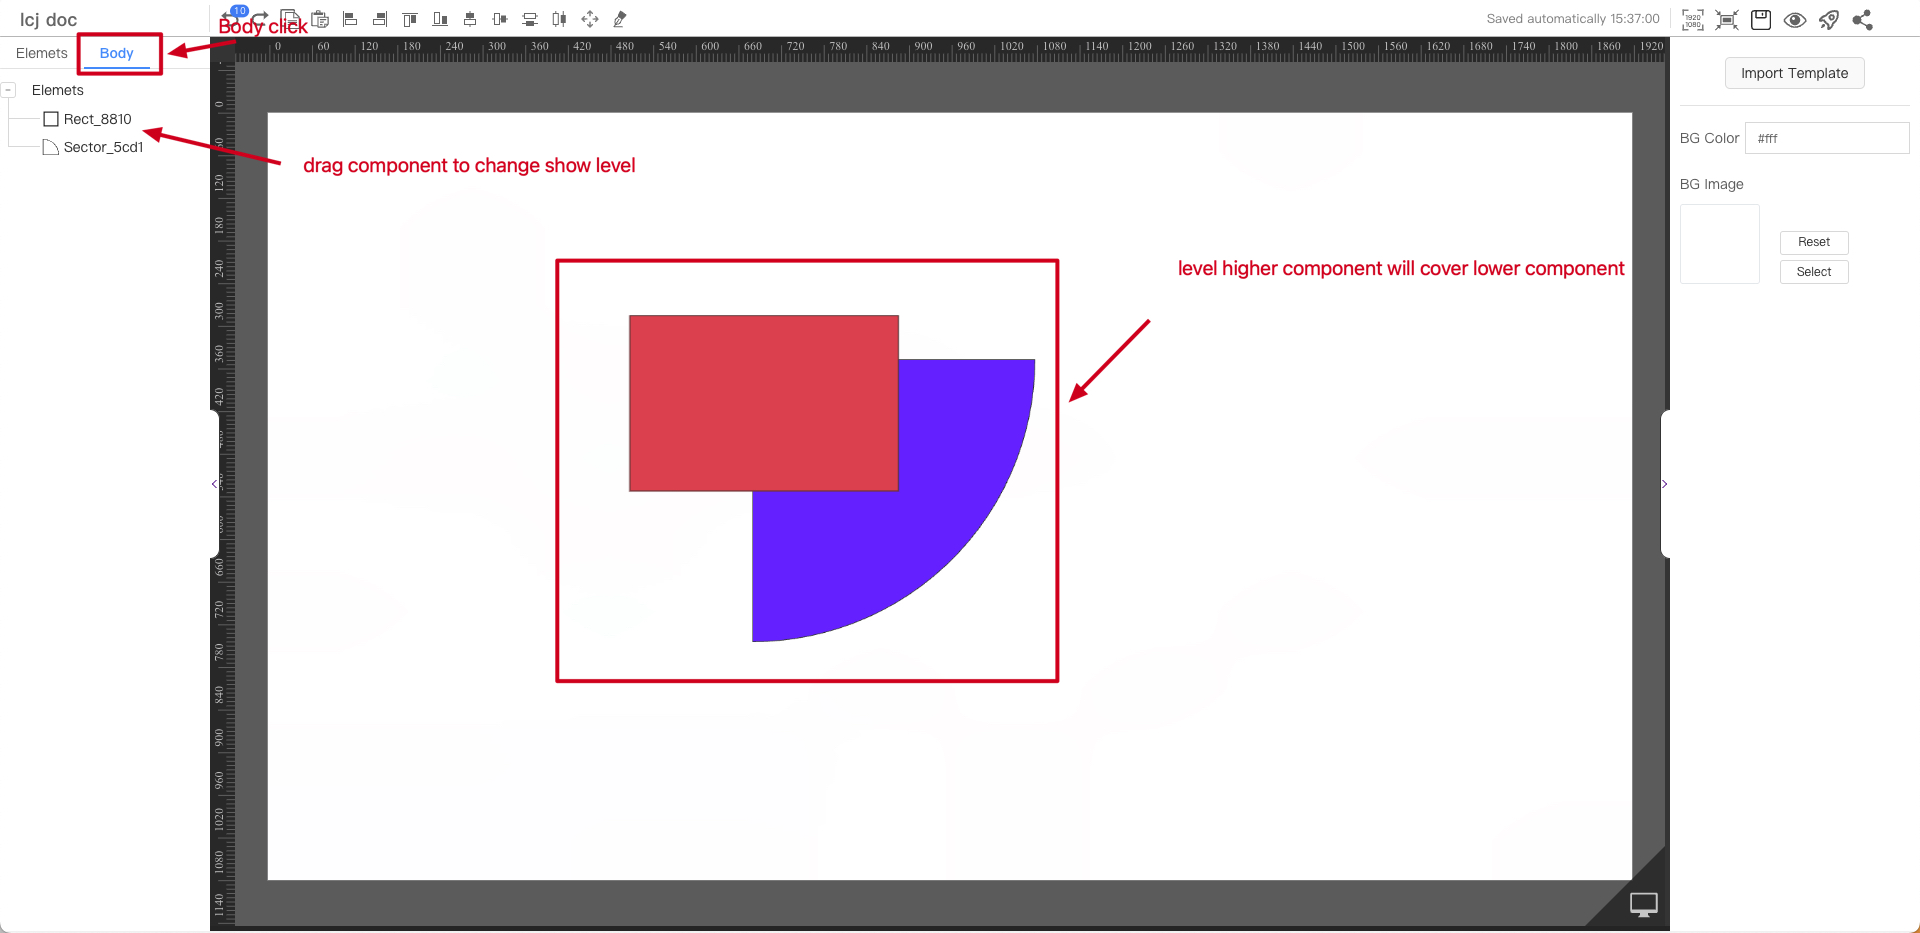Select the red rectangle on canvas
Screen dimensions: 1920x933
764,403
